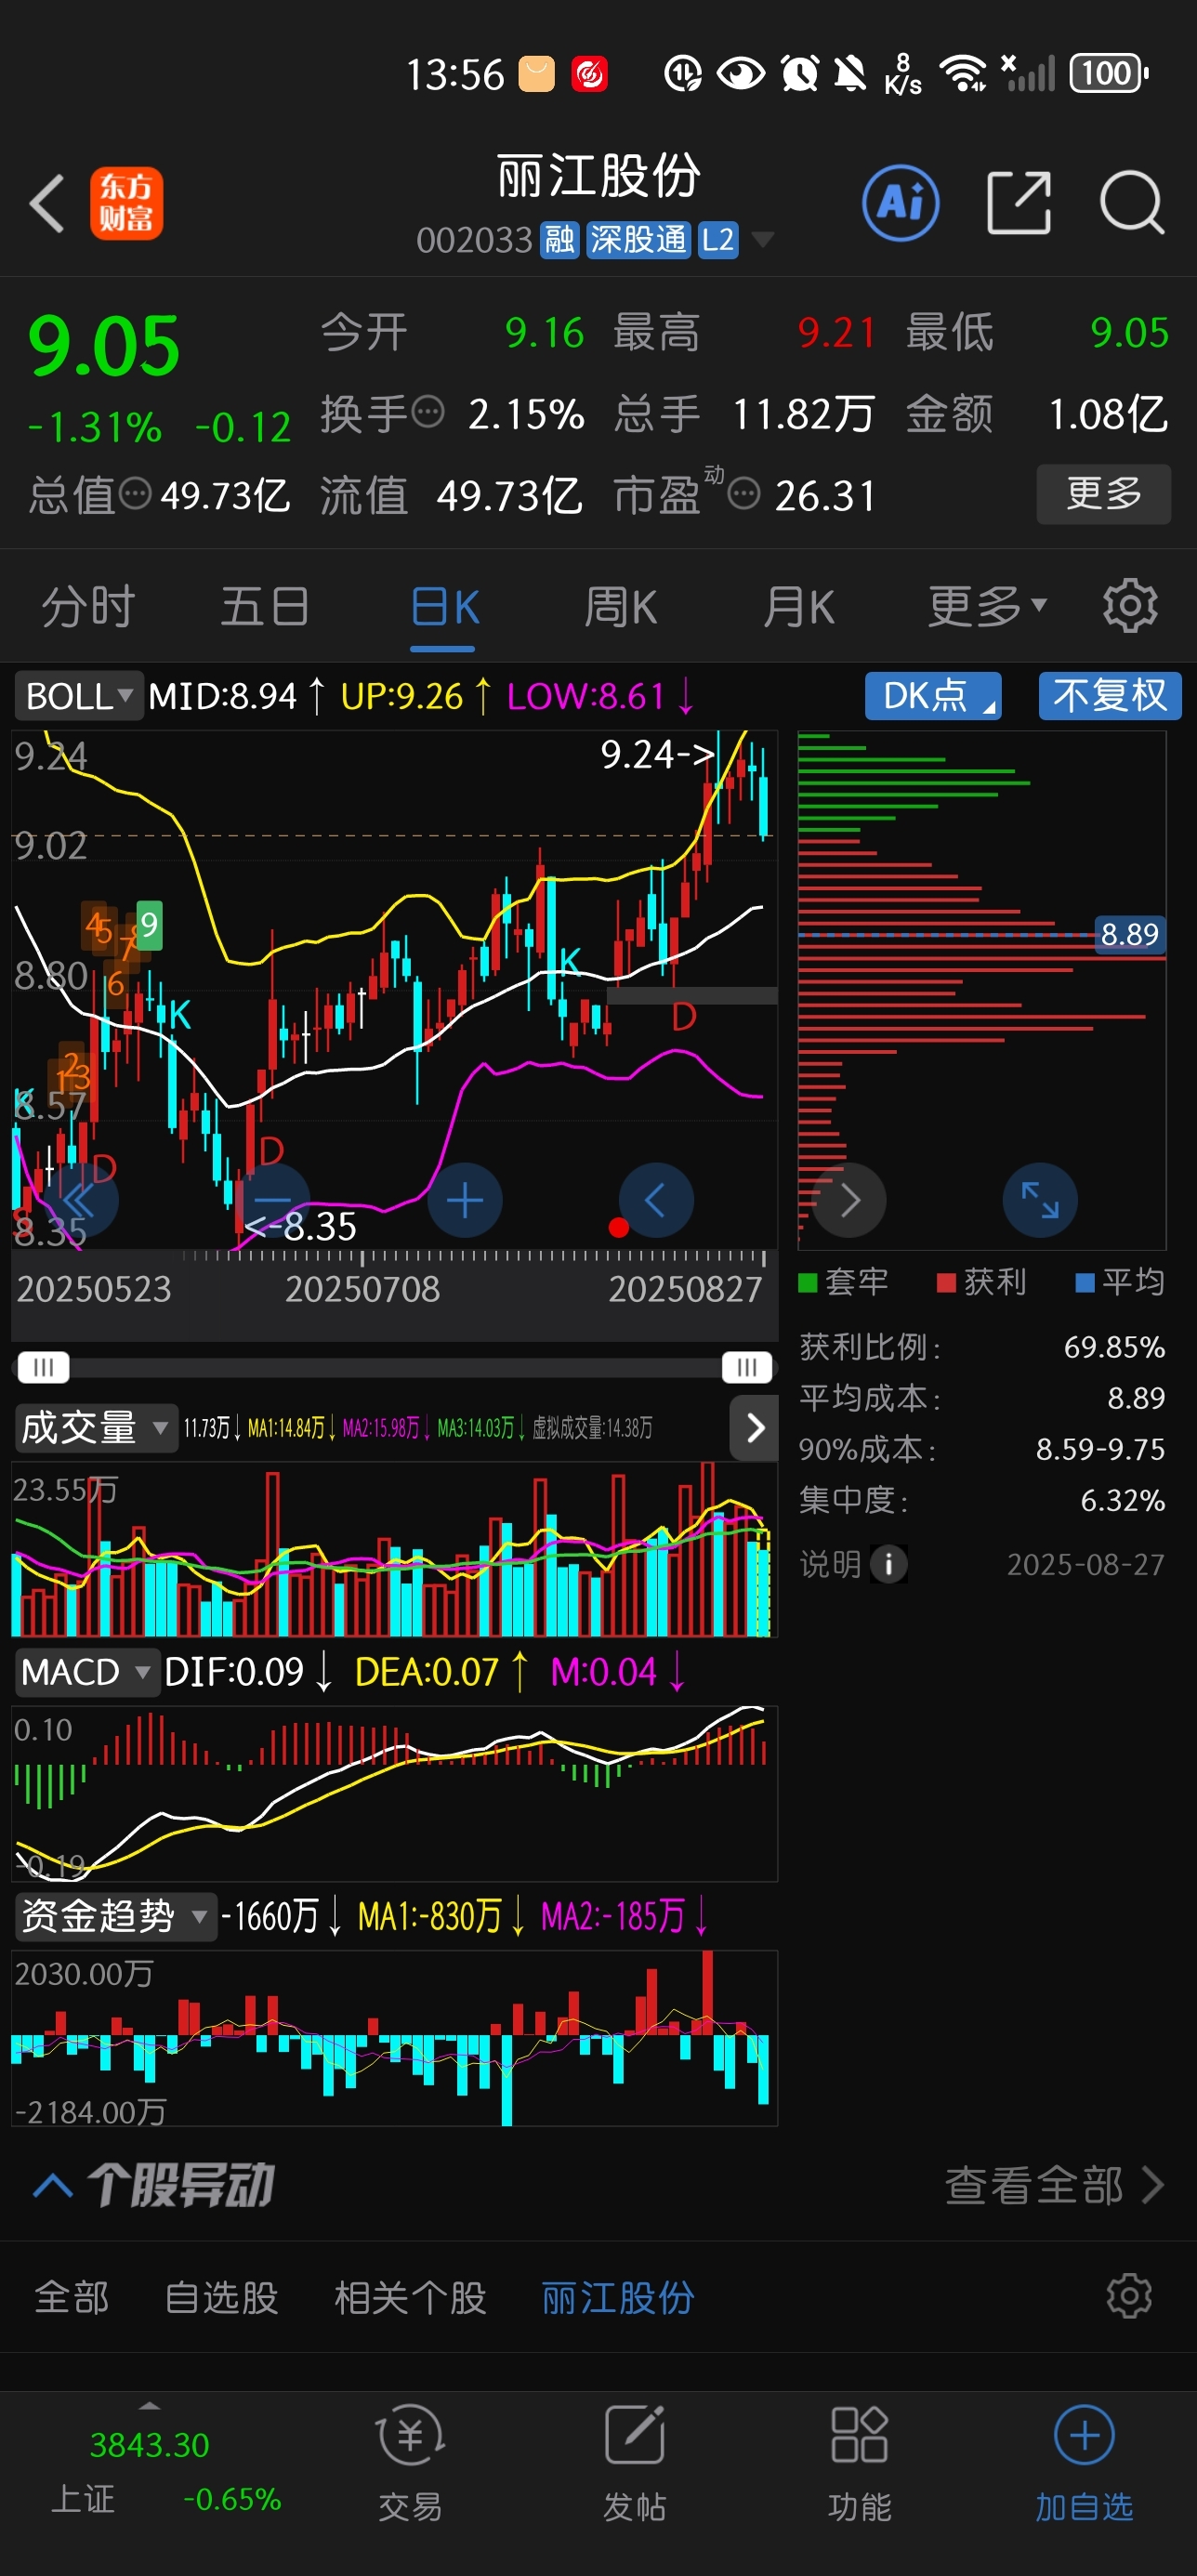Image resolution: width=1197 pixels, height=2576 pixels.
Task: Select the 相关个股 alerts tab
Action: [x=410, y=2298]
